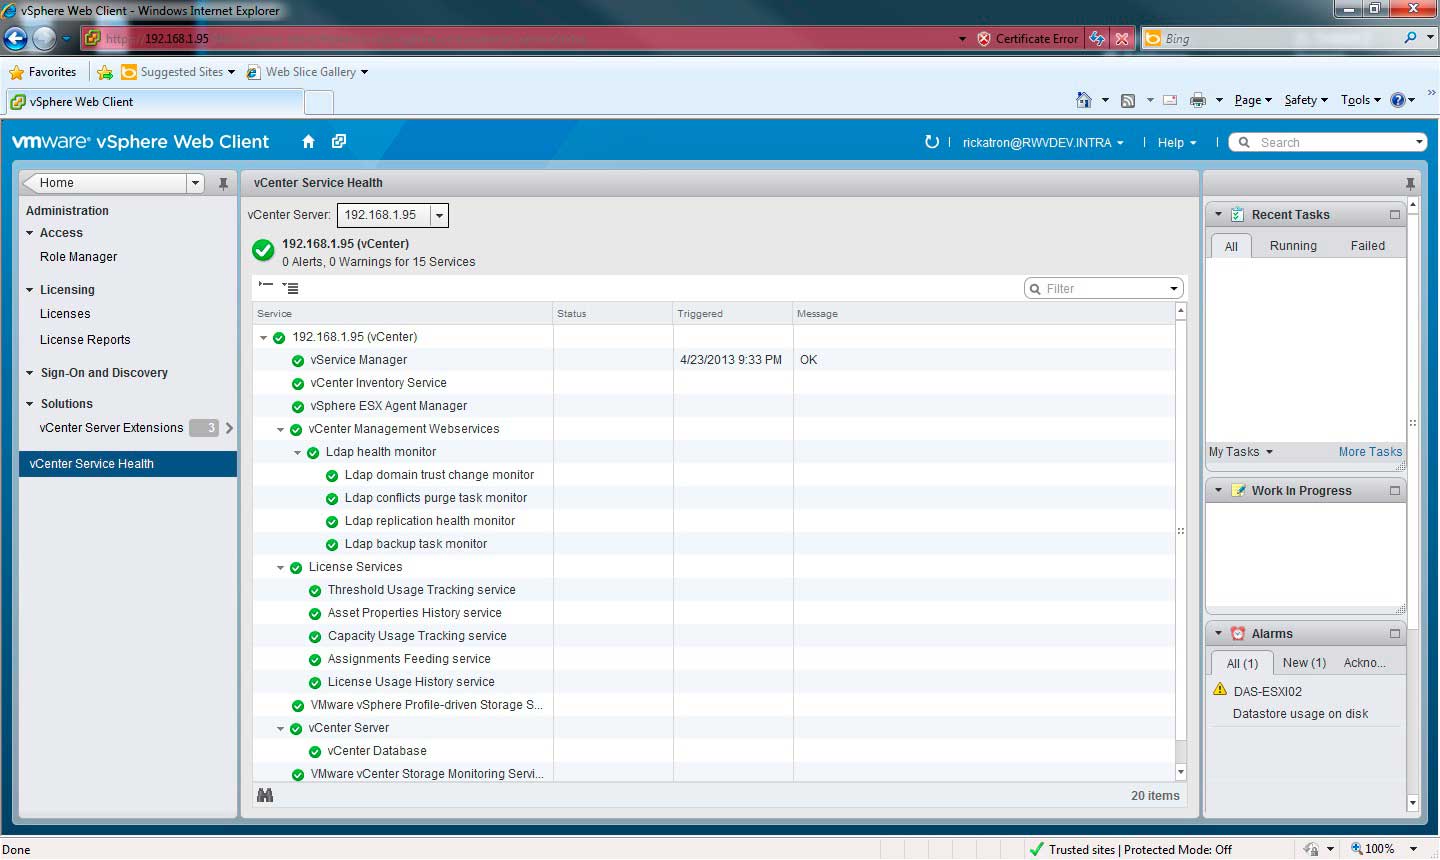Open the vCenter windows icon beside home

tap(339, 142)
